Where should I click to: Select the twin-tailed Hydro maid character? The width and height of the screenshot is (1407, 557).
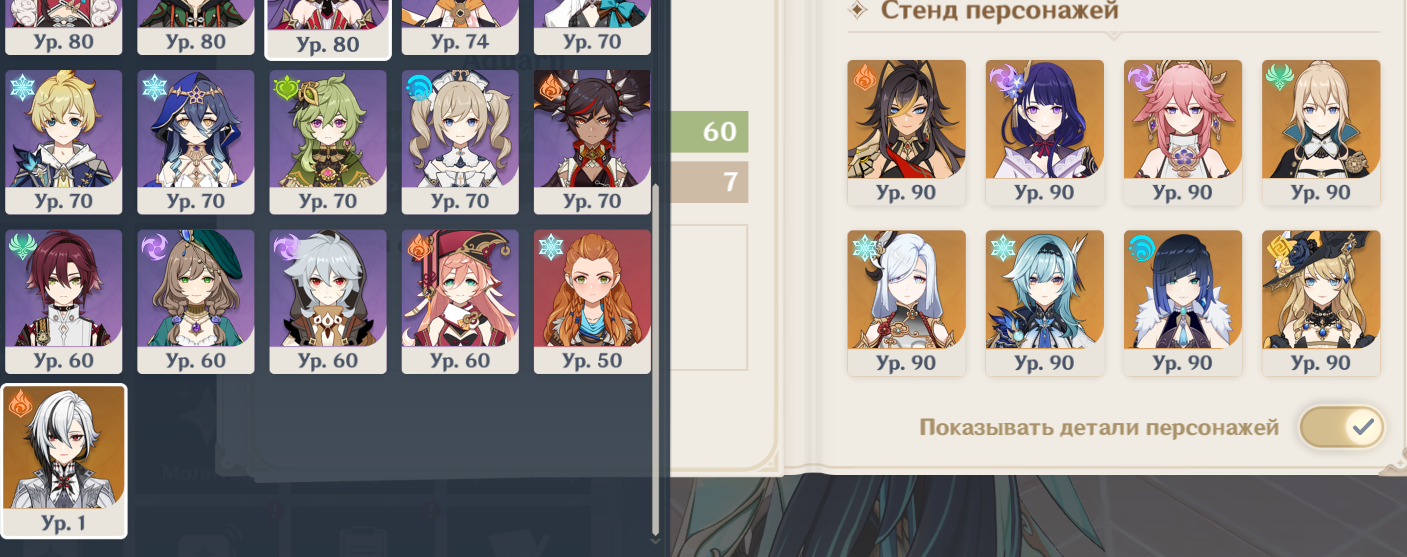(x=460, y=142)
